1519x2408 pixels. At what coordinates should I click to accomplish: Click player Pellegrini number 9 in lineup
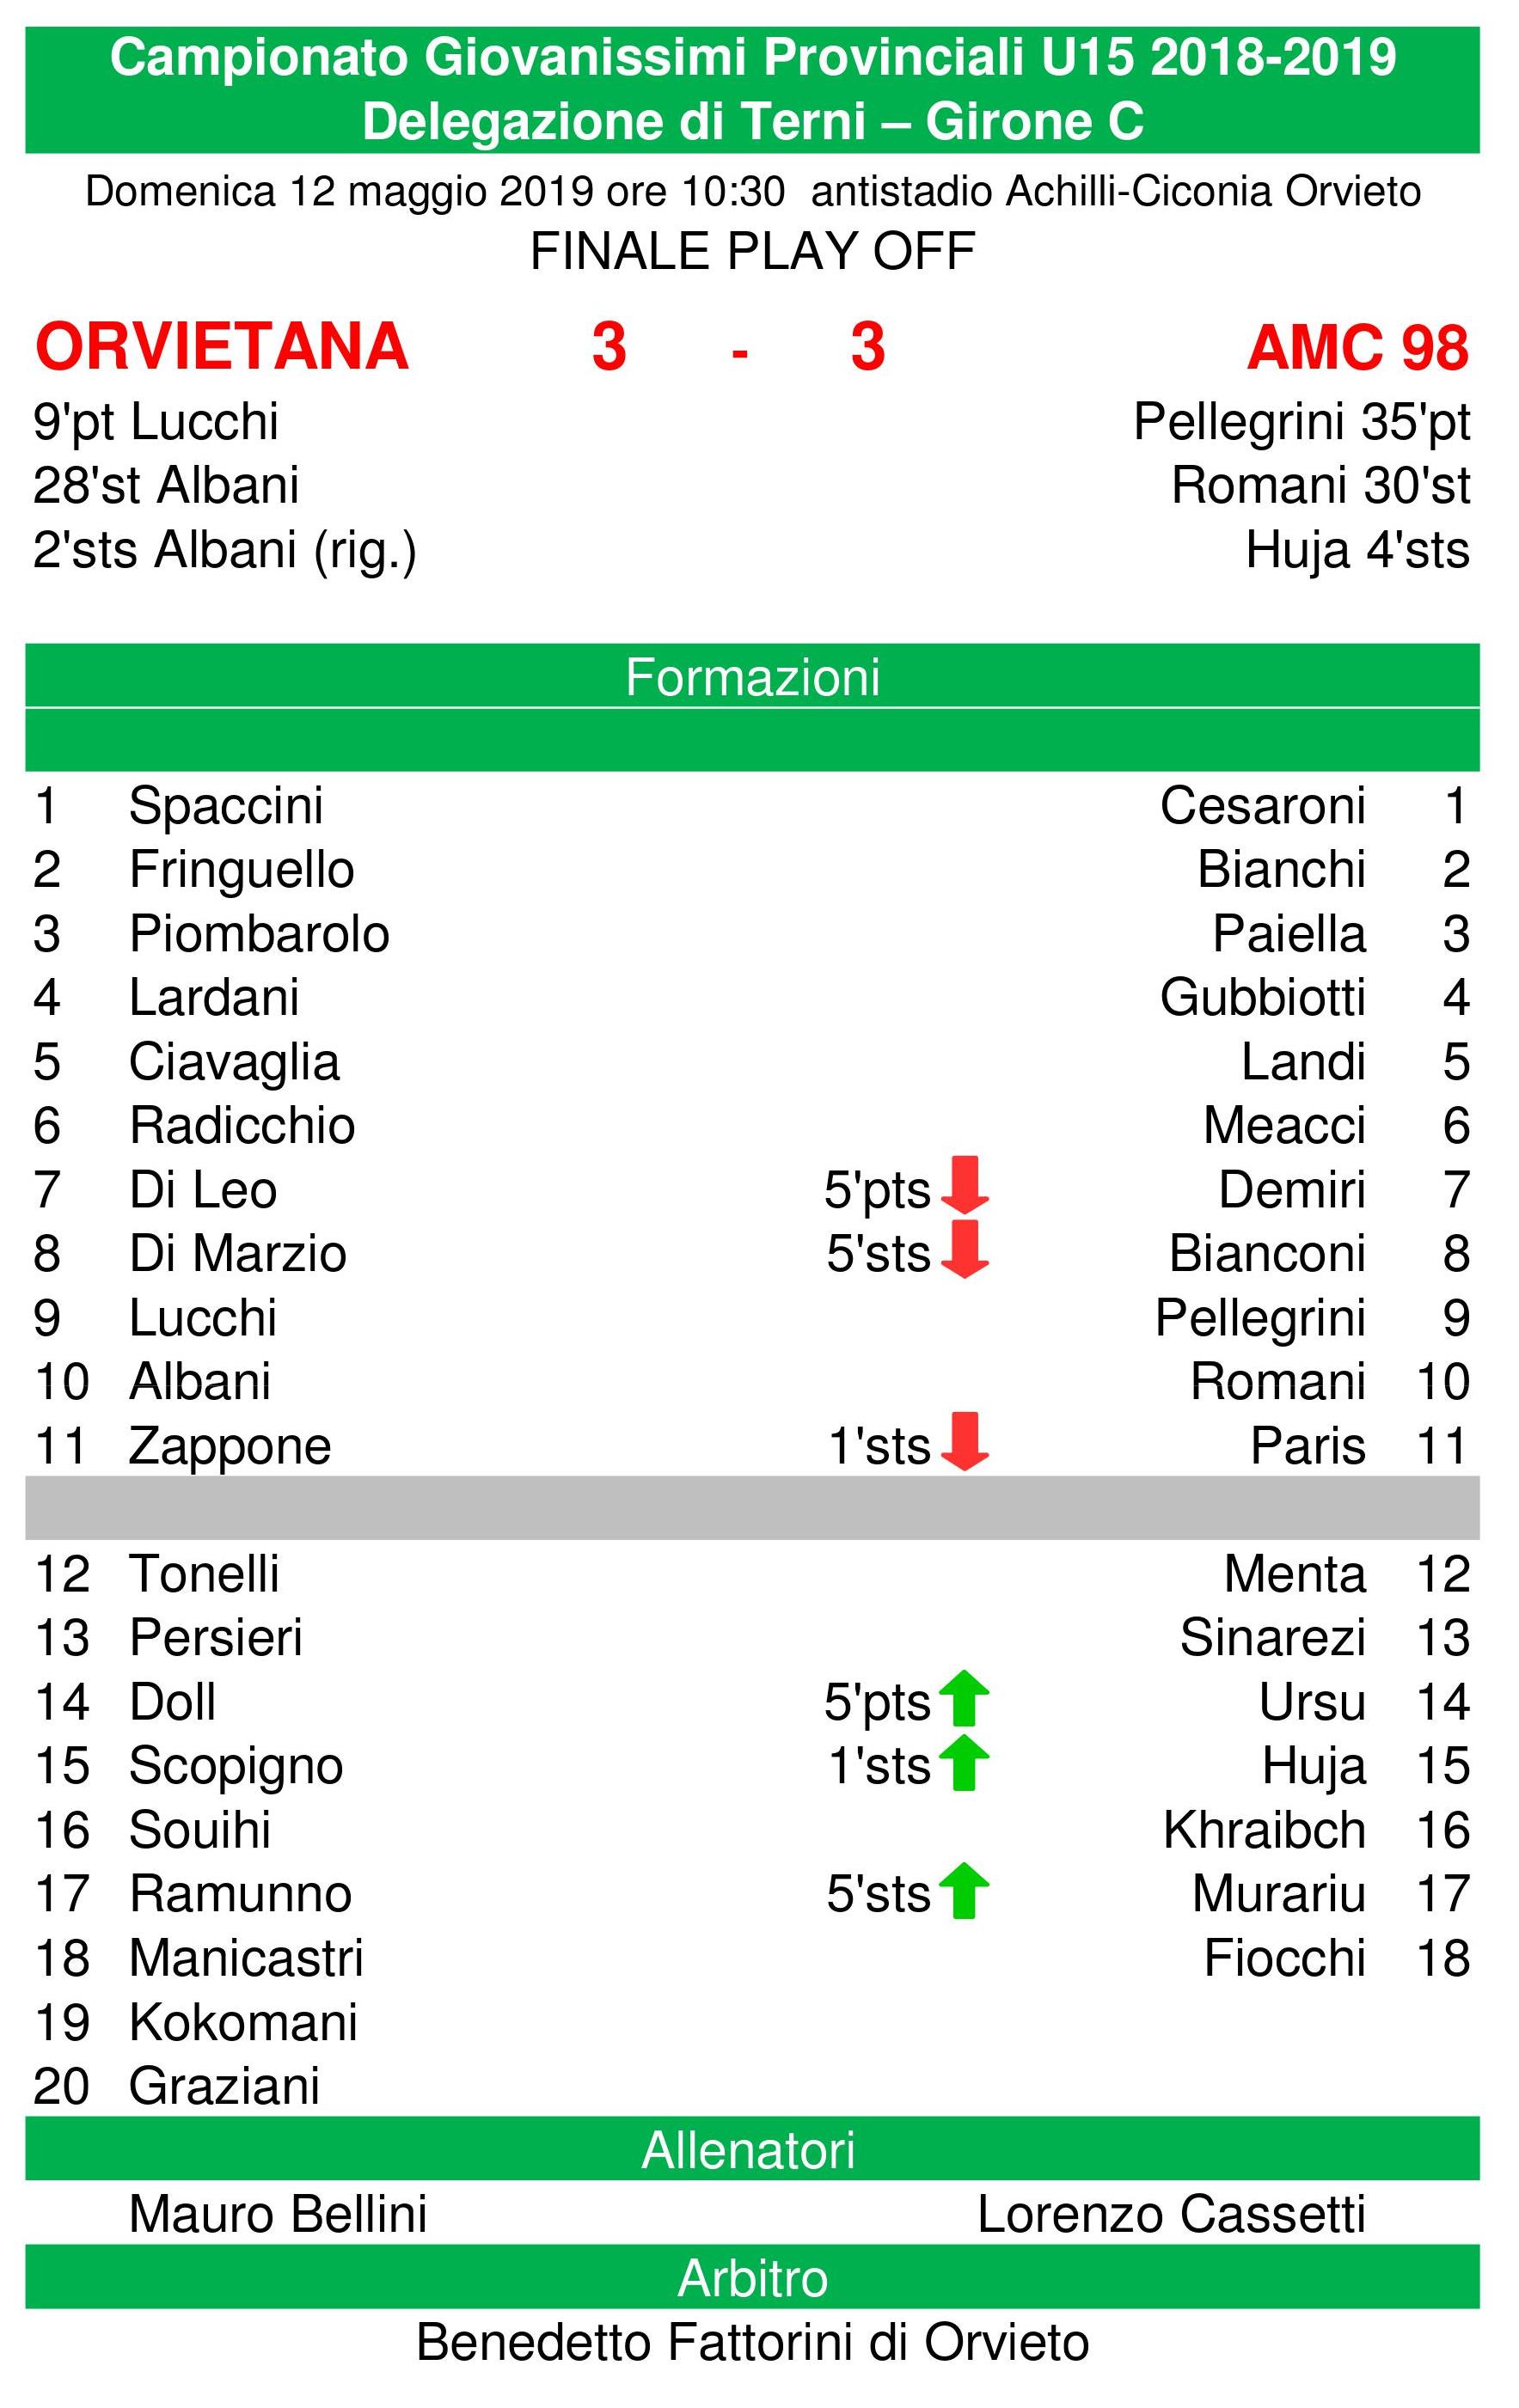coord(1260,1318)
